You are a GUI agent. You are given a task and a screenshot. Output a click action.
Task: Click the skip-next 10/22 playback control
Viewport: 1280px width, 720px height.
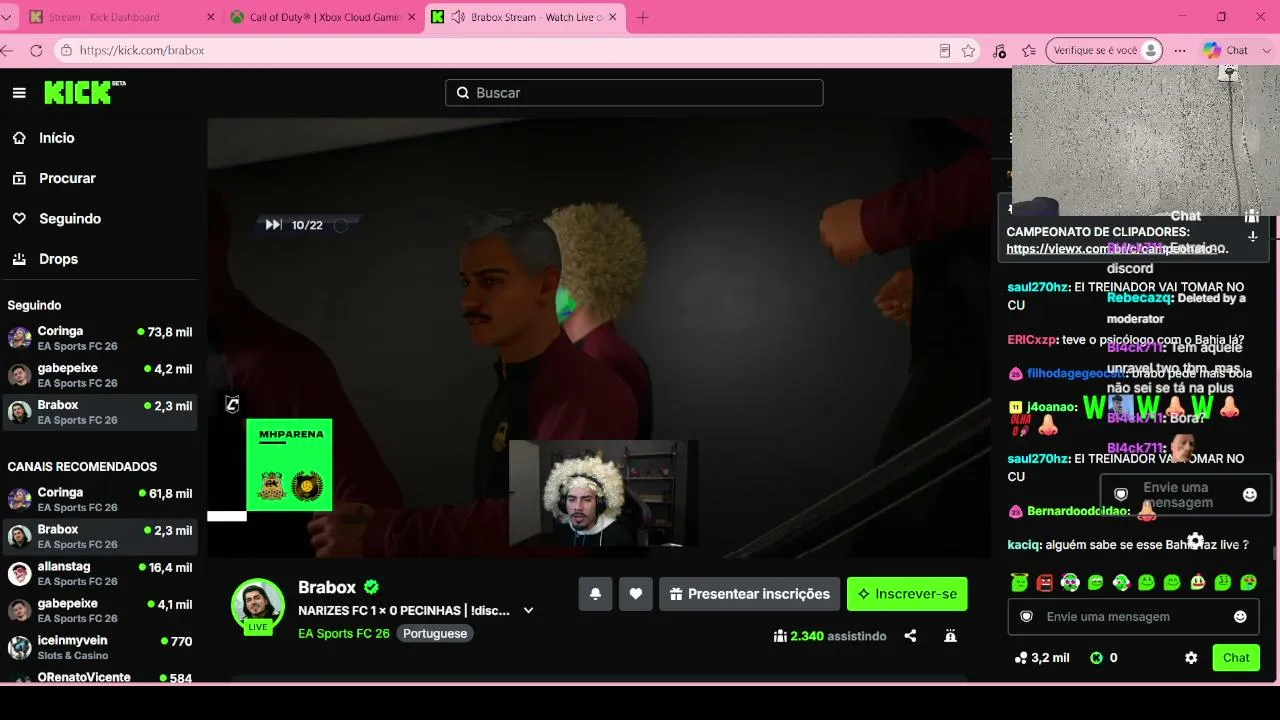tap(273, 225)
